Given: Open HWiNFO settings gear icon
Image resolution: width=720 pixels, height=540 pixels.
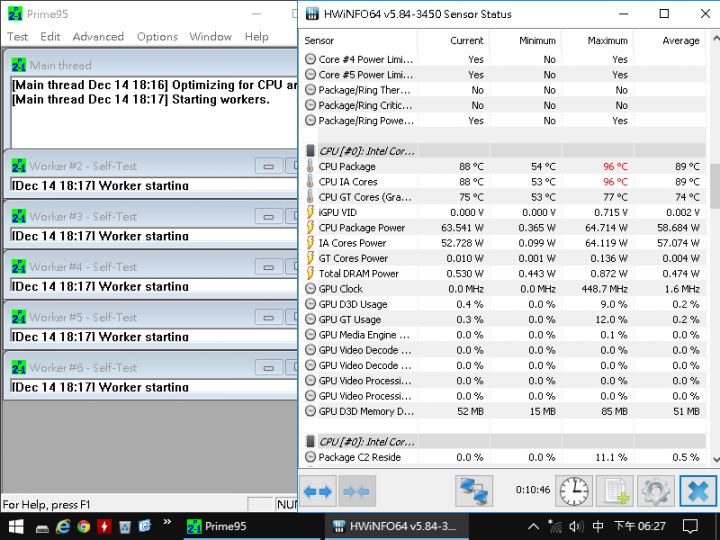Looking at the screenshot, I should coord(656,491).
